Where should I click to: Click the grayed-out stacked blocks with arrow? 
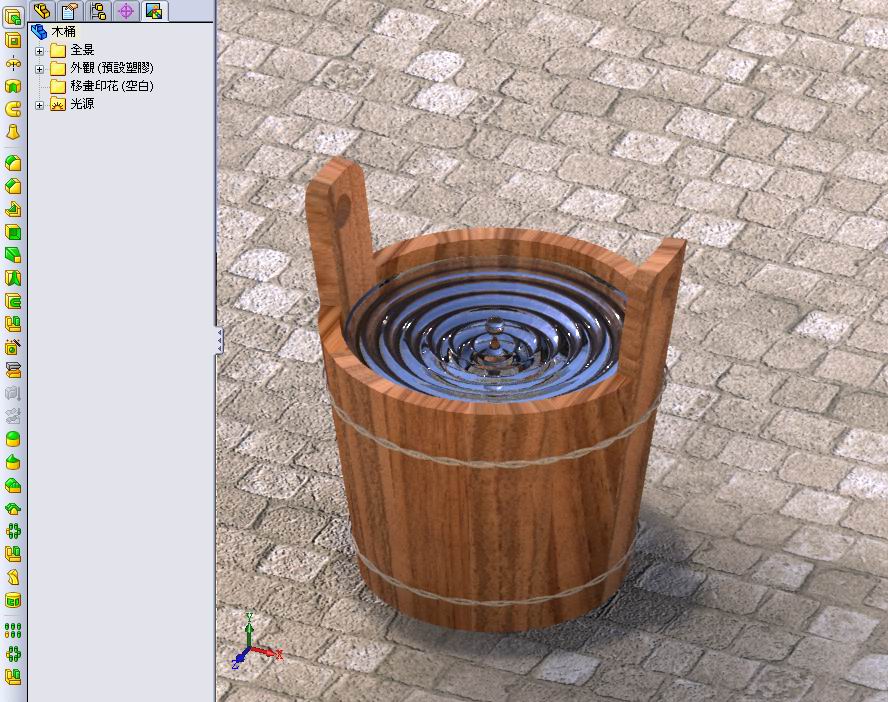[x=12, y=416]
